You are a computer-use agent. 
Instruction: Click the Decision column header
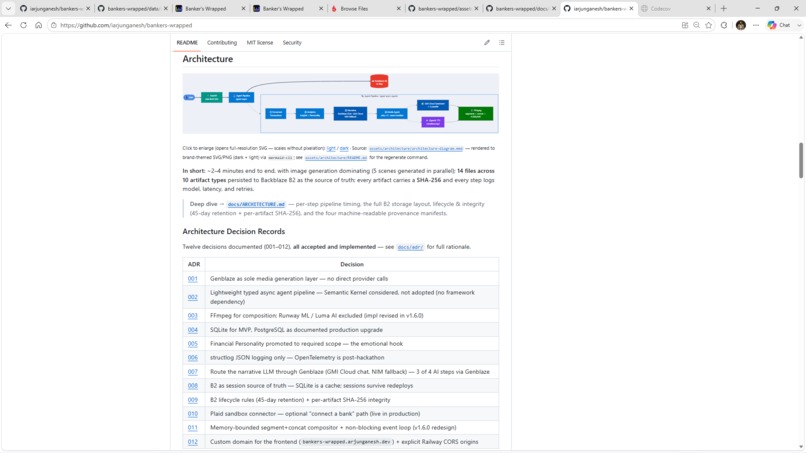click(x=352, y=264)
